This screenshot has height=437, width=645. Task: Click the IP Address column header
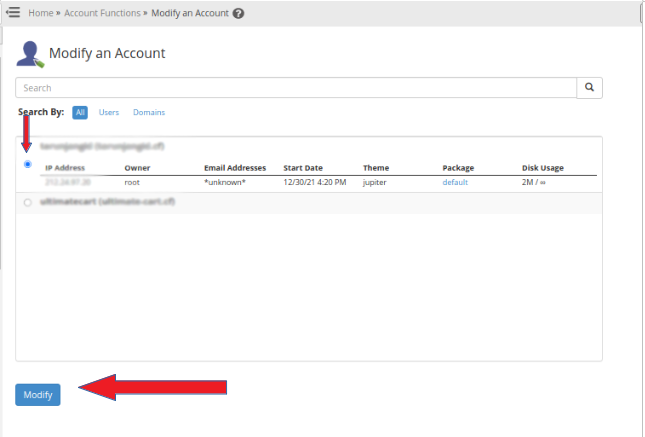(65, 168)
